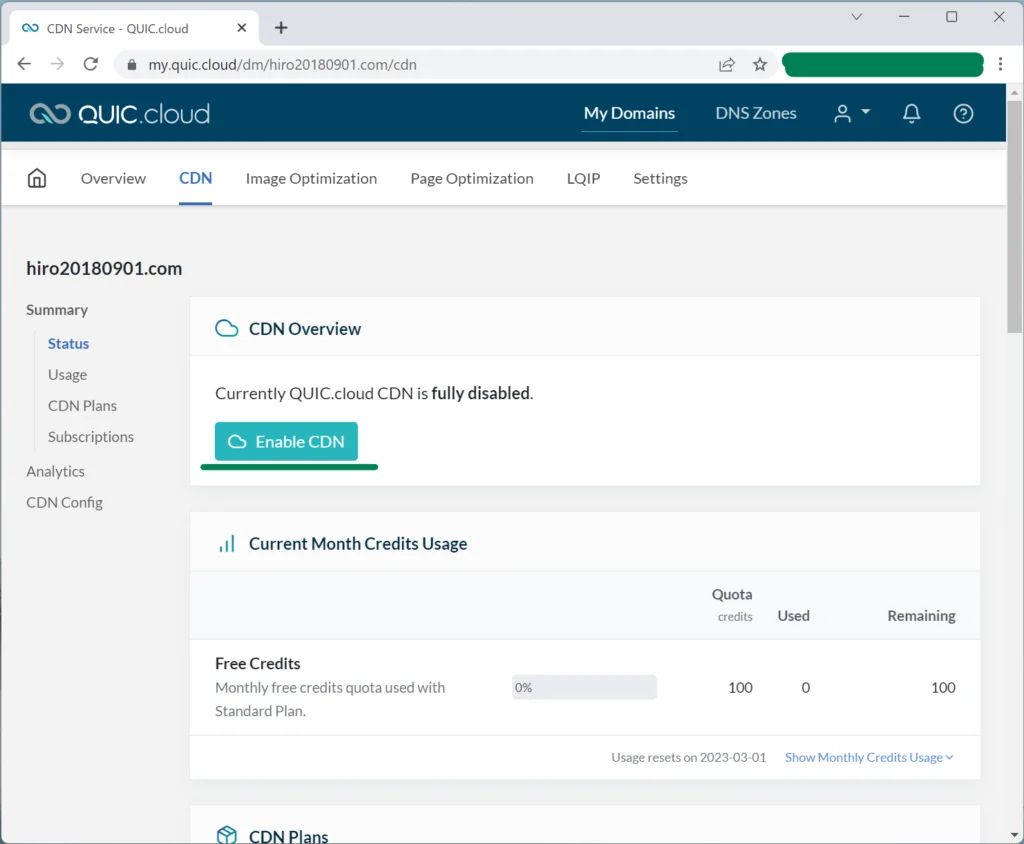Switch to the LQIP tab
Image resolution: width=1024 pixels, height=844 pixels.
coord(583,178)
